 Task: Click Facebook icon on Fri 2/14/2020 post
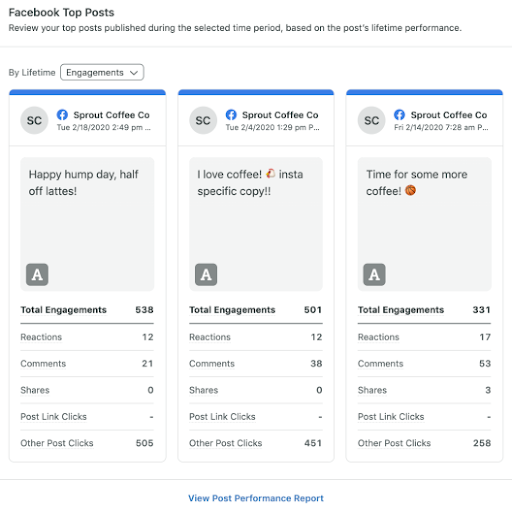coord(399,115)
